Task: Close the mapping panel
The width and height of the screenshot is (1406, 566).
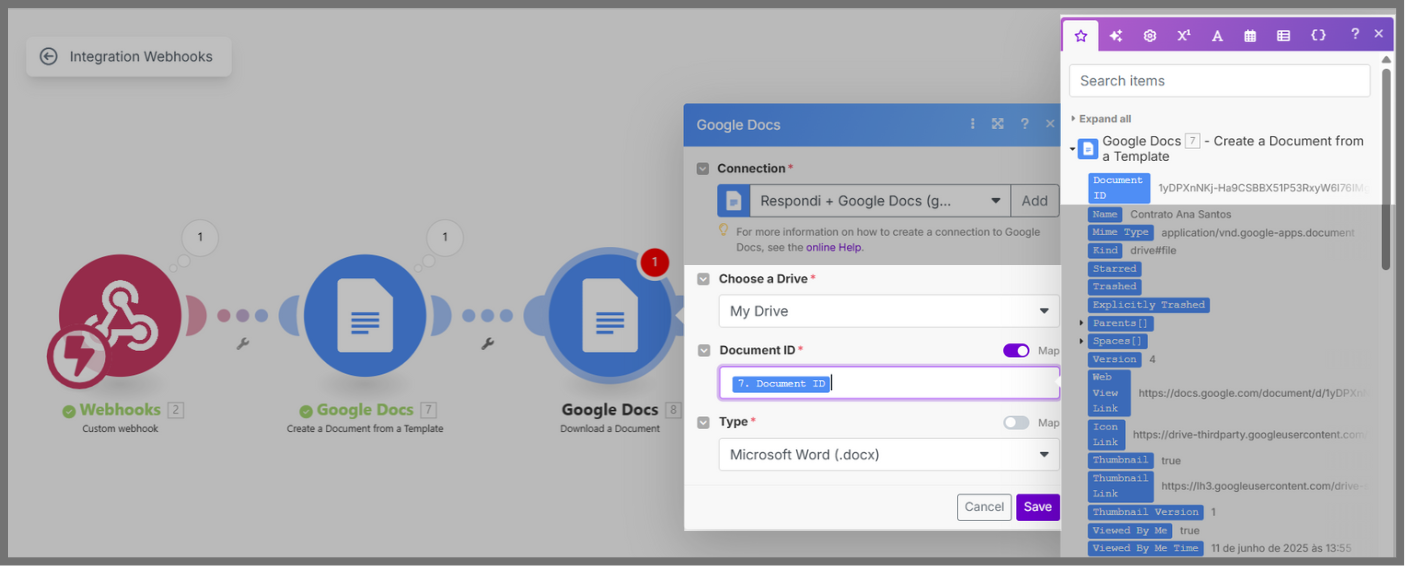Action: point(1379,34)
